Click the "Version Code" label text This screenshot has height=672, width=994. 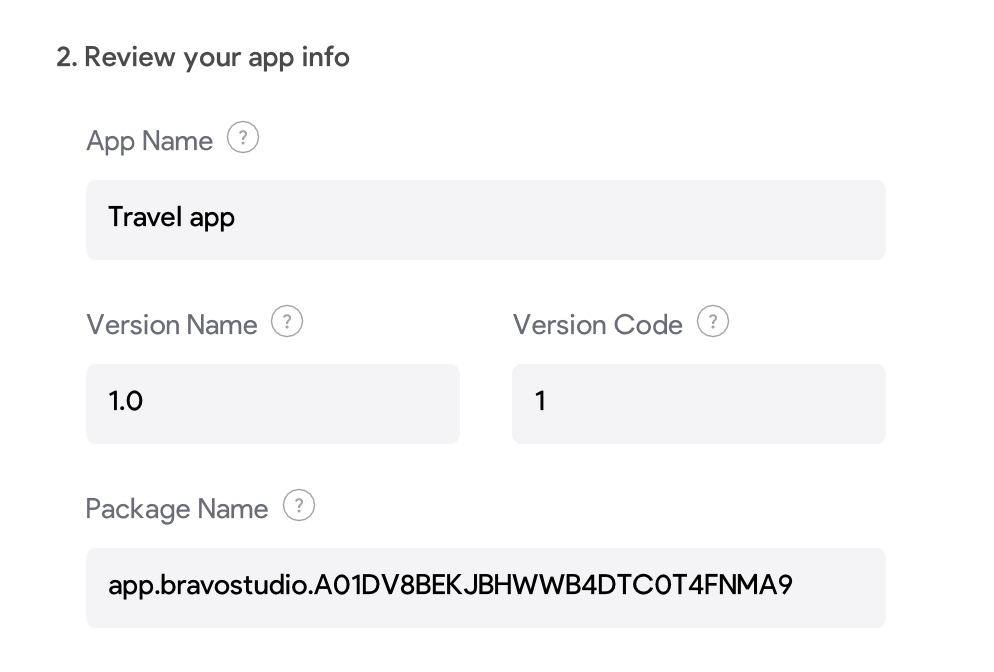[598, 325]
